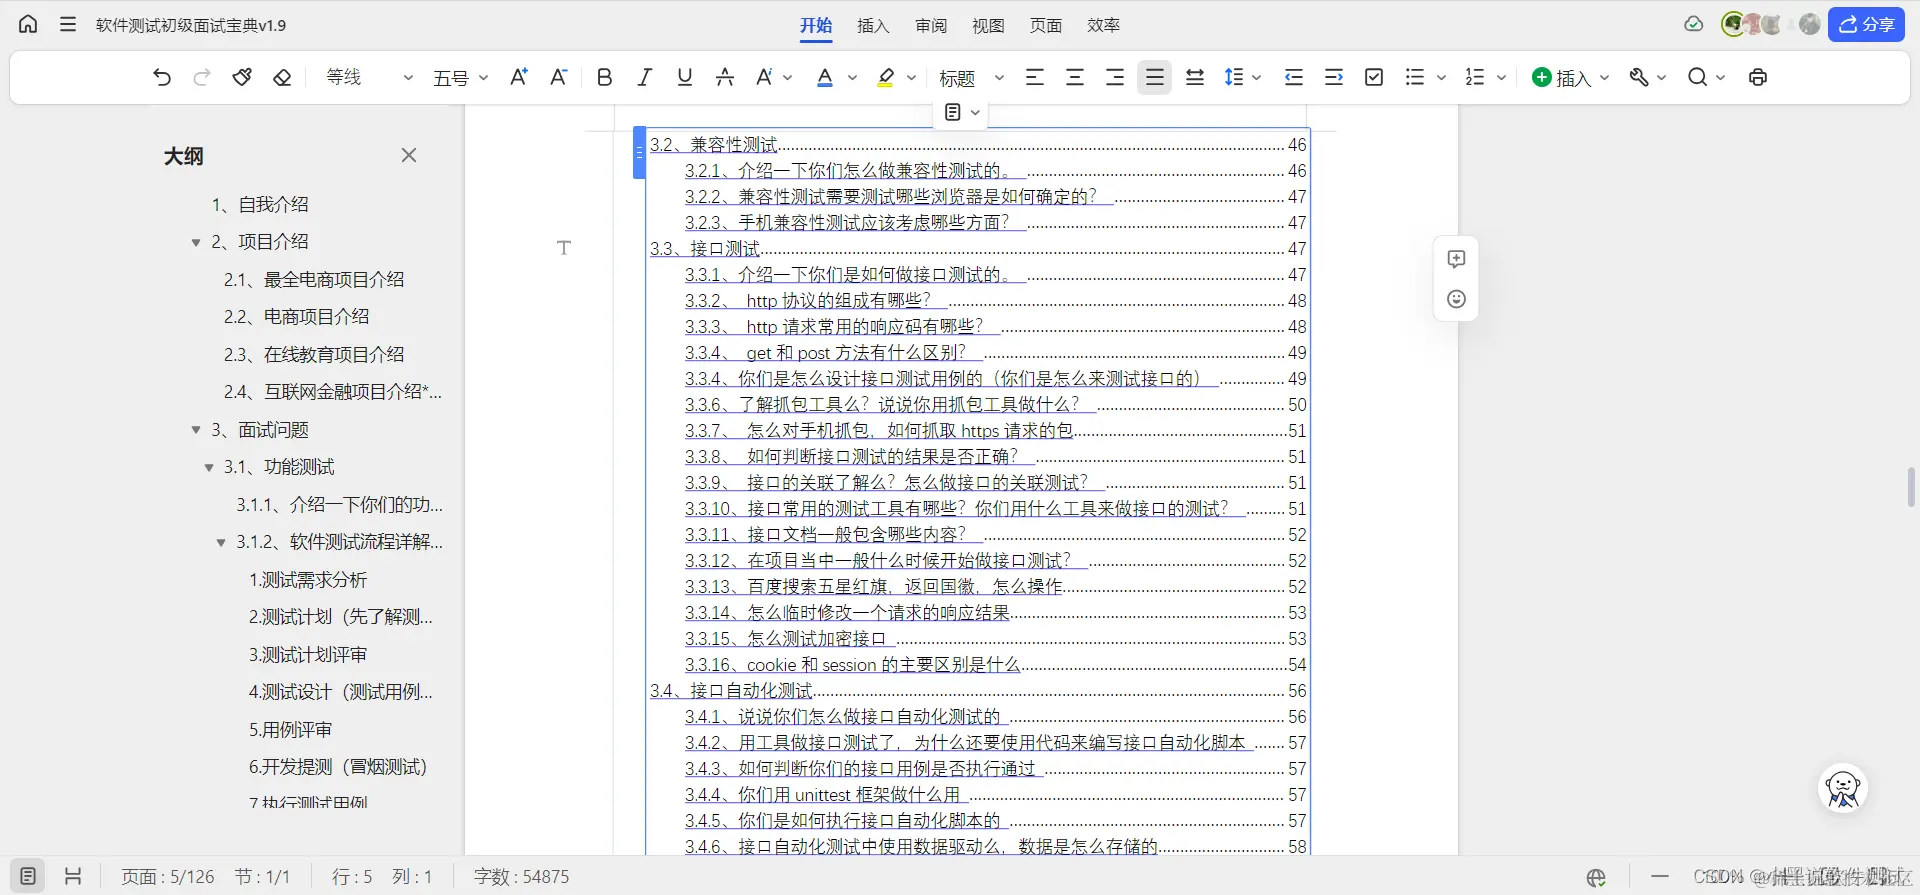
Task: Toggle underline formatting
Action: point(684,77)
